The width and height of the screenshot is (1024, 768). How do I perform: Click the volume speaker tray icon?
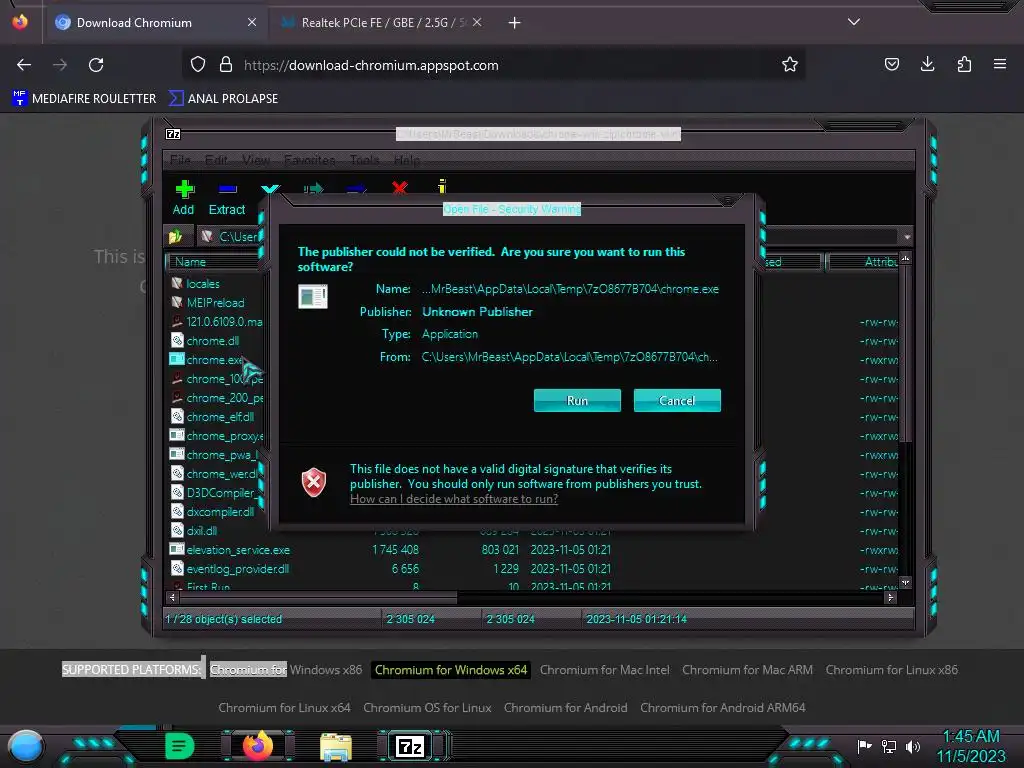913,746
